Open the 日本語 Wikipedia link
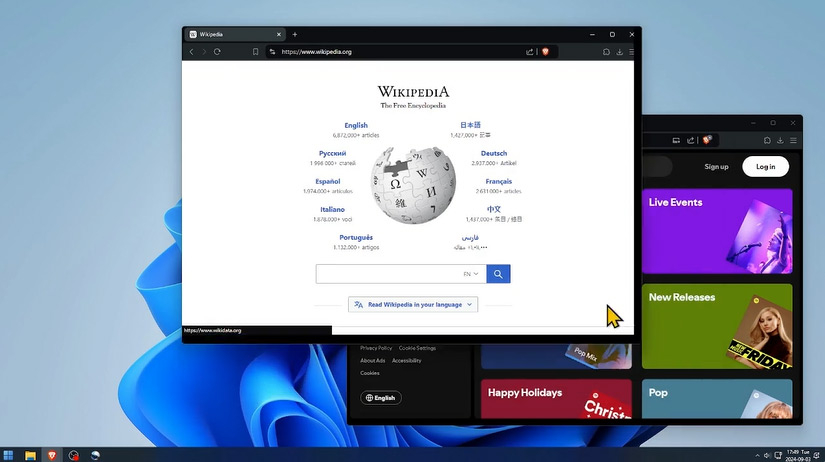This screenshot has width=825, height=462. [x=470, y=125]
